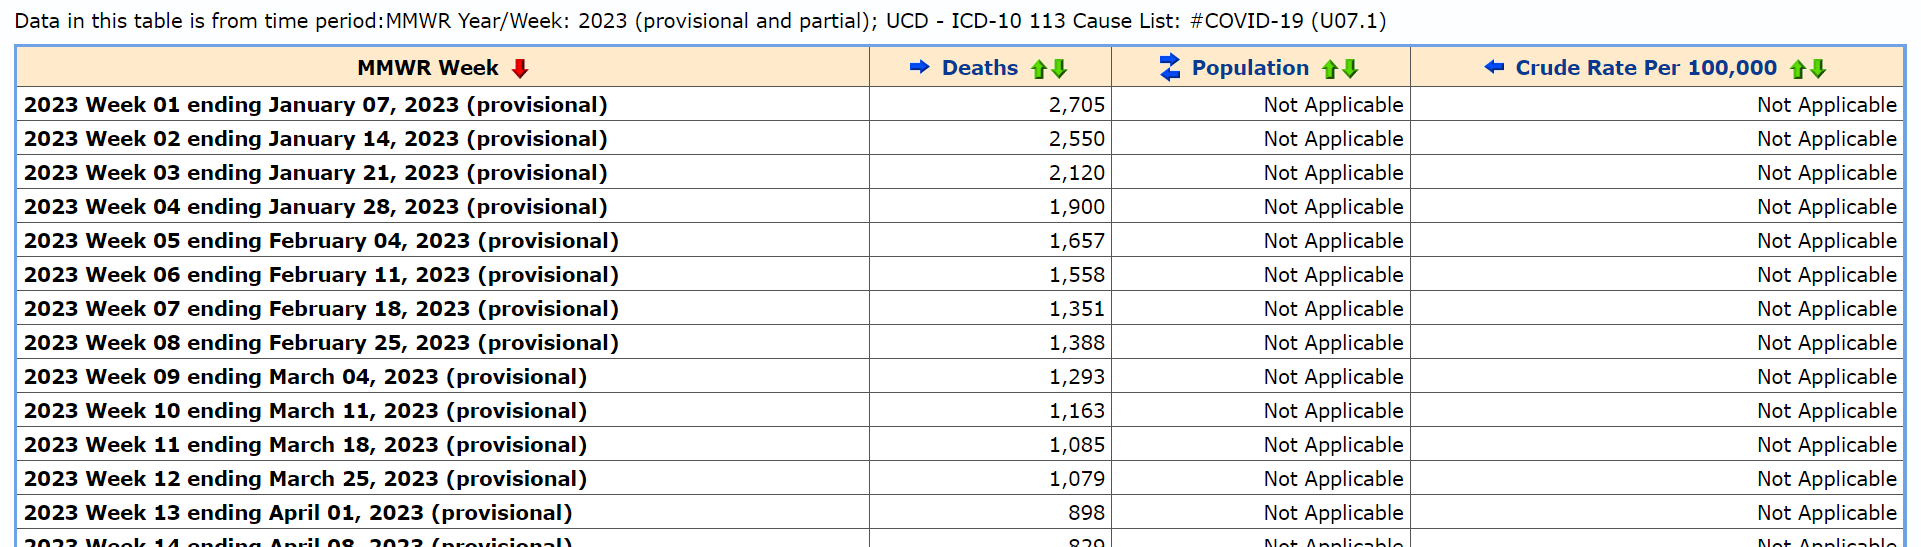Sort Deaths column ascending with up arrow

1039,69
